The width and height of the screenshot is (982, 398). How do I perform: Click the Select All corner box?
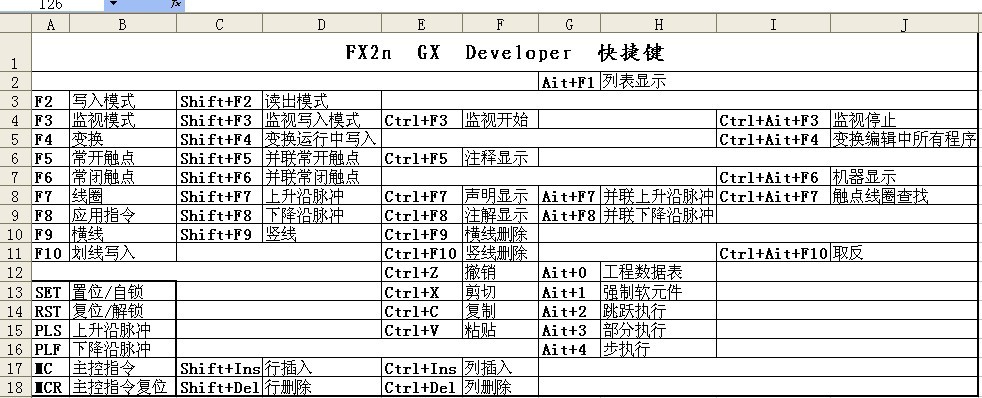pos(16,24)
